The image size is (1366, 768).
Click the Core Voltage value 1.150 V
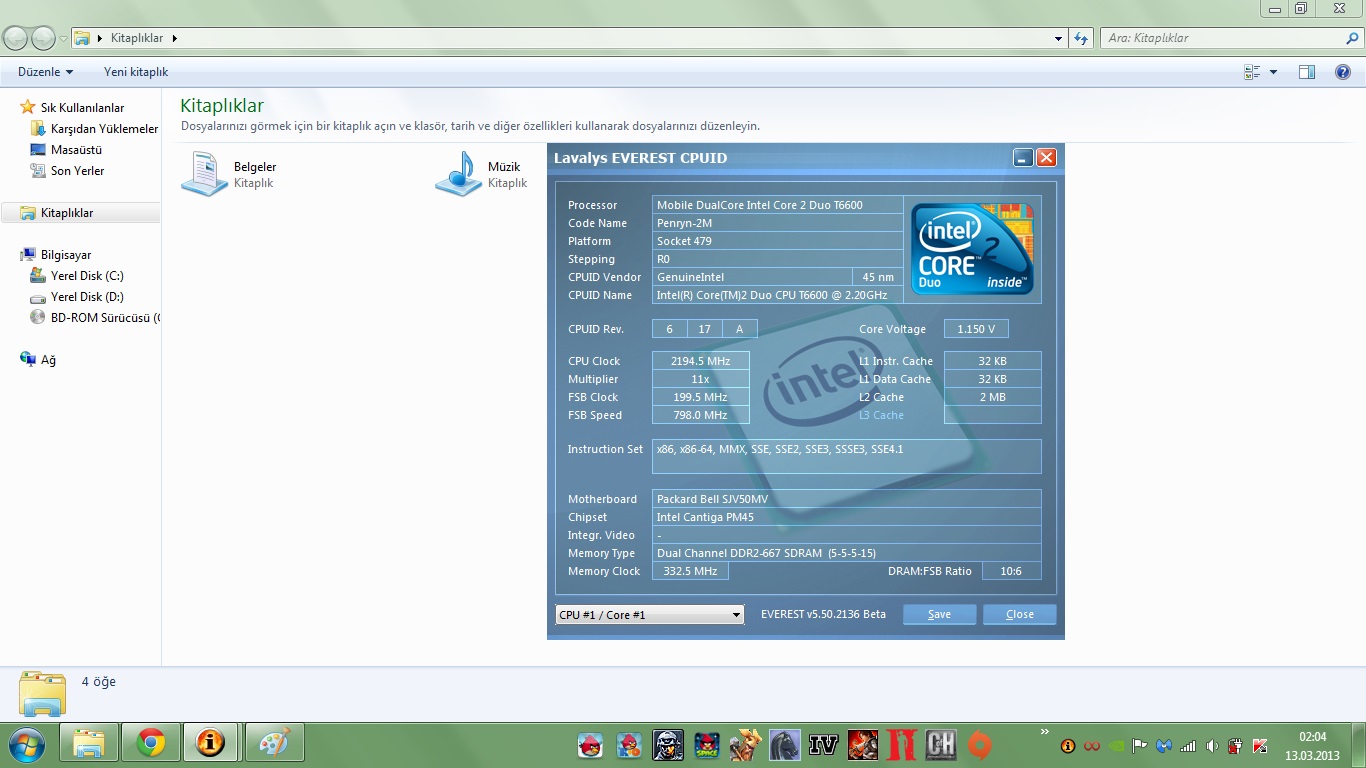pos(976,329)
